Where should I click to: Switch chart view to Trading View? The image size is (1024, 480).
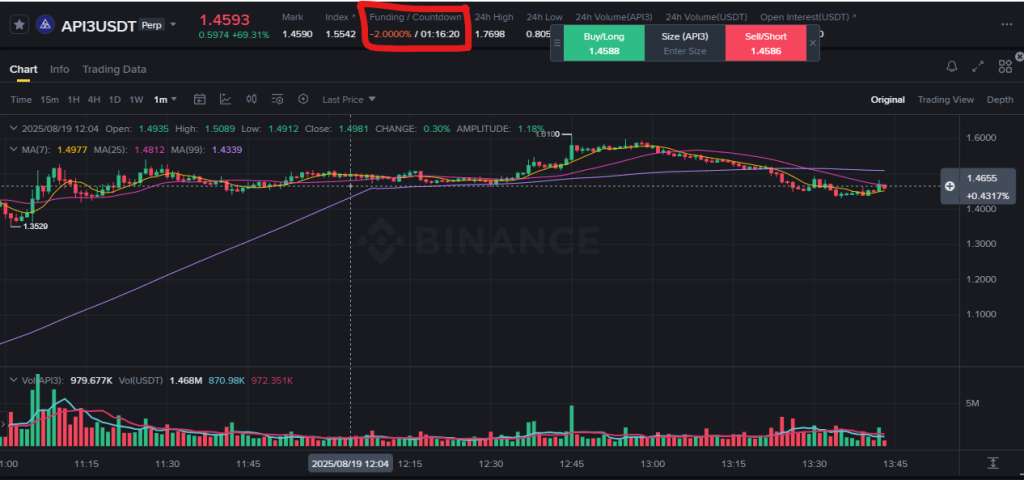(x=946, y=100)
